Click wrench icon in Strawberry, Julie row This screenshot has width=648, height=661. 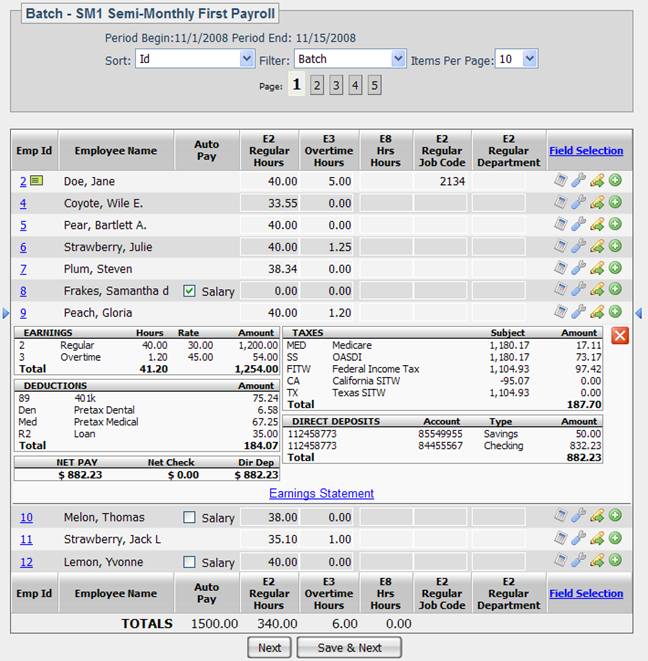(x=578, y=246)
